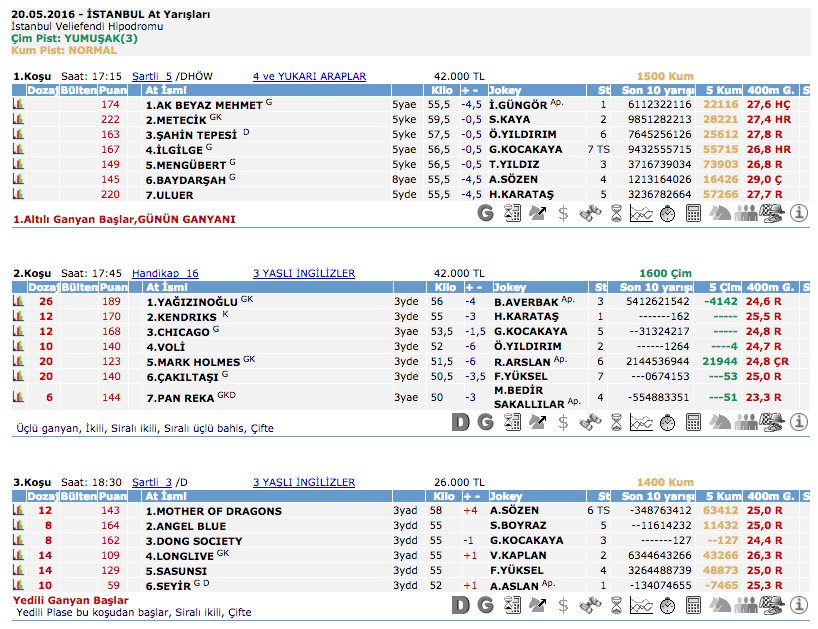818x629 pixels.
Task: Click the G icon in race 1 toolbar
Action: [x=486, y=212]
